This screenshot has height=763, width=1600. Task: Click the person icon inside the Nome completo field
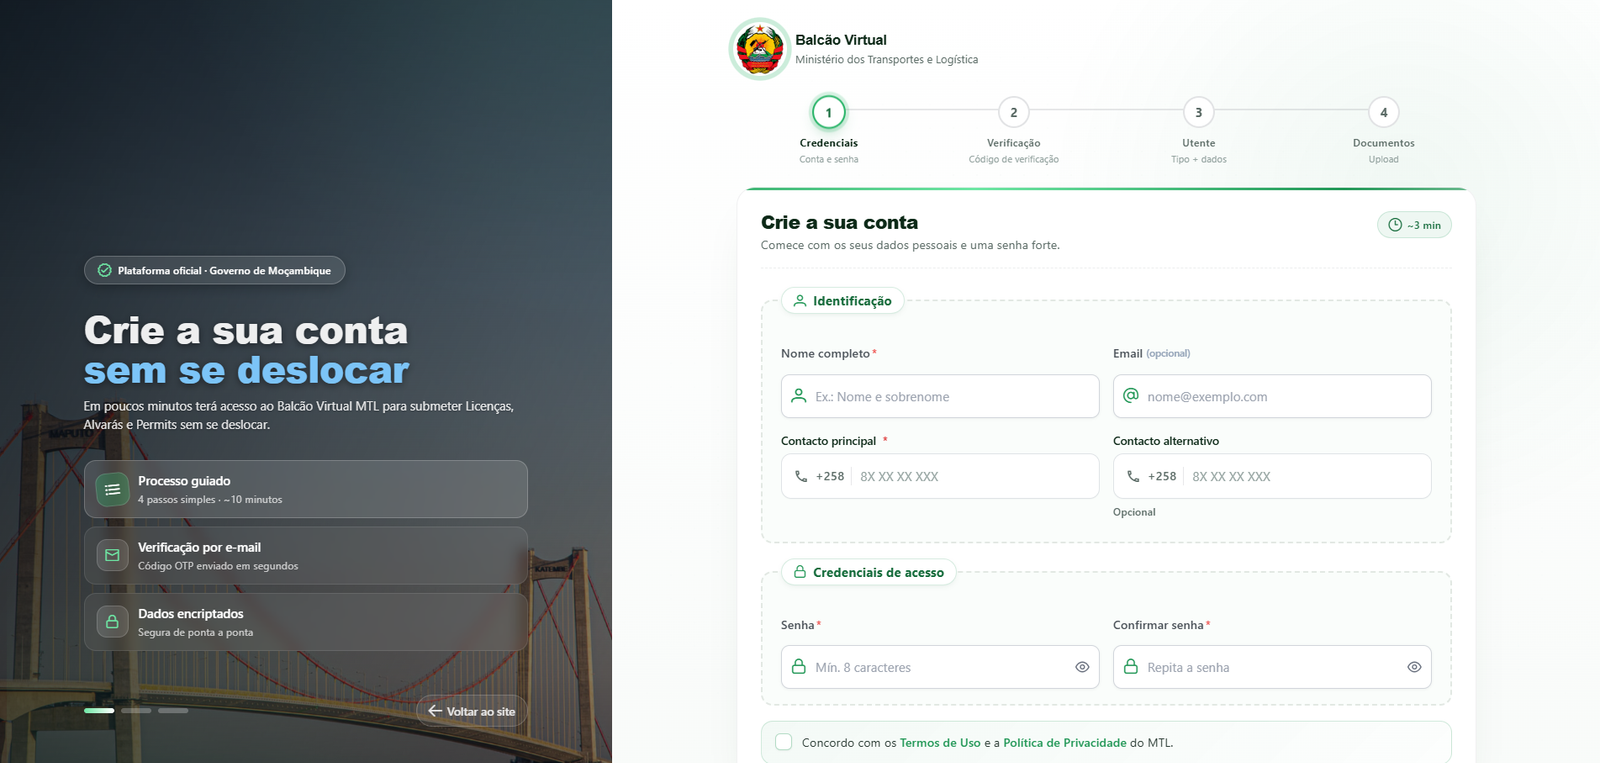pos(799,396)
